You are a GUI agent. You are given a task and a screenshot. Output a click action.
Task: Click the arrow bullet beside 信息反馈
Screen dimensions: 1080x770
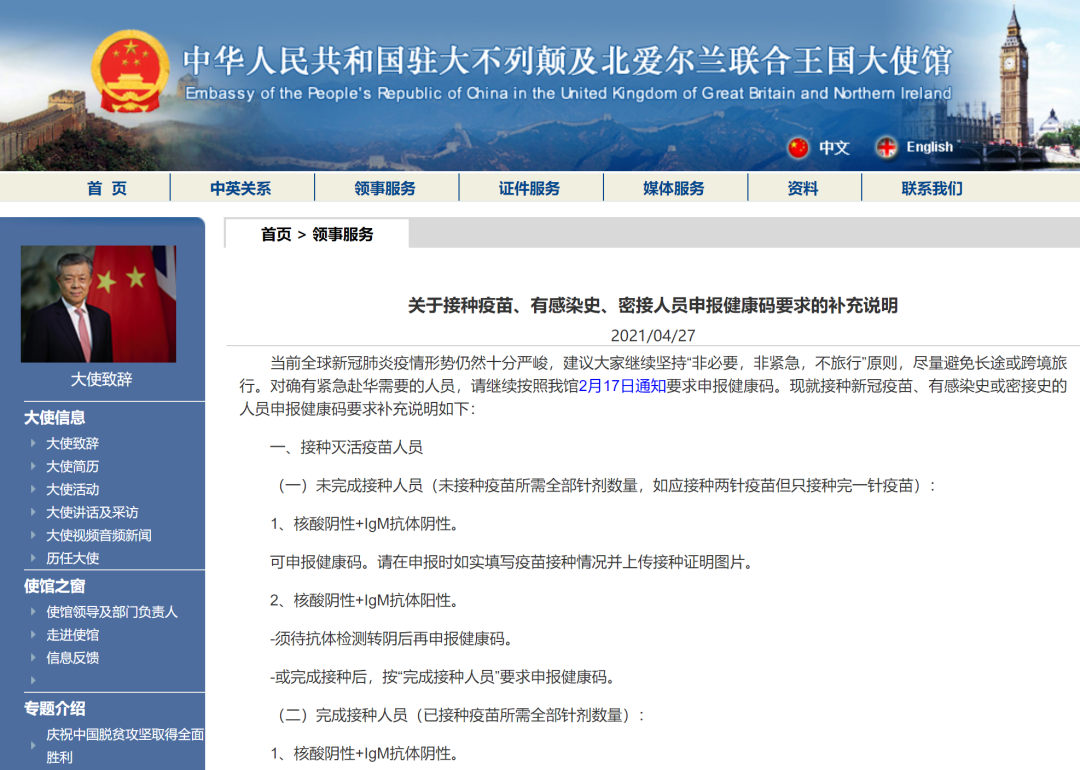coord(32,657)
